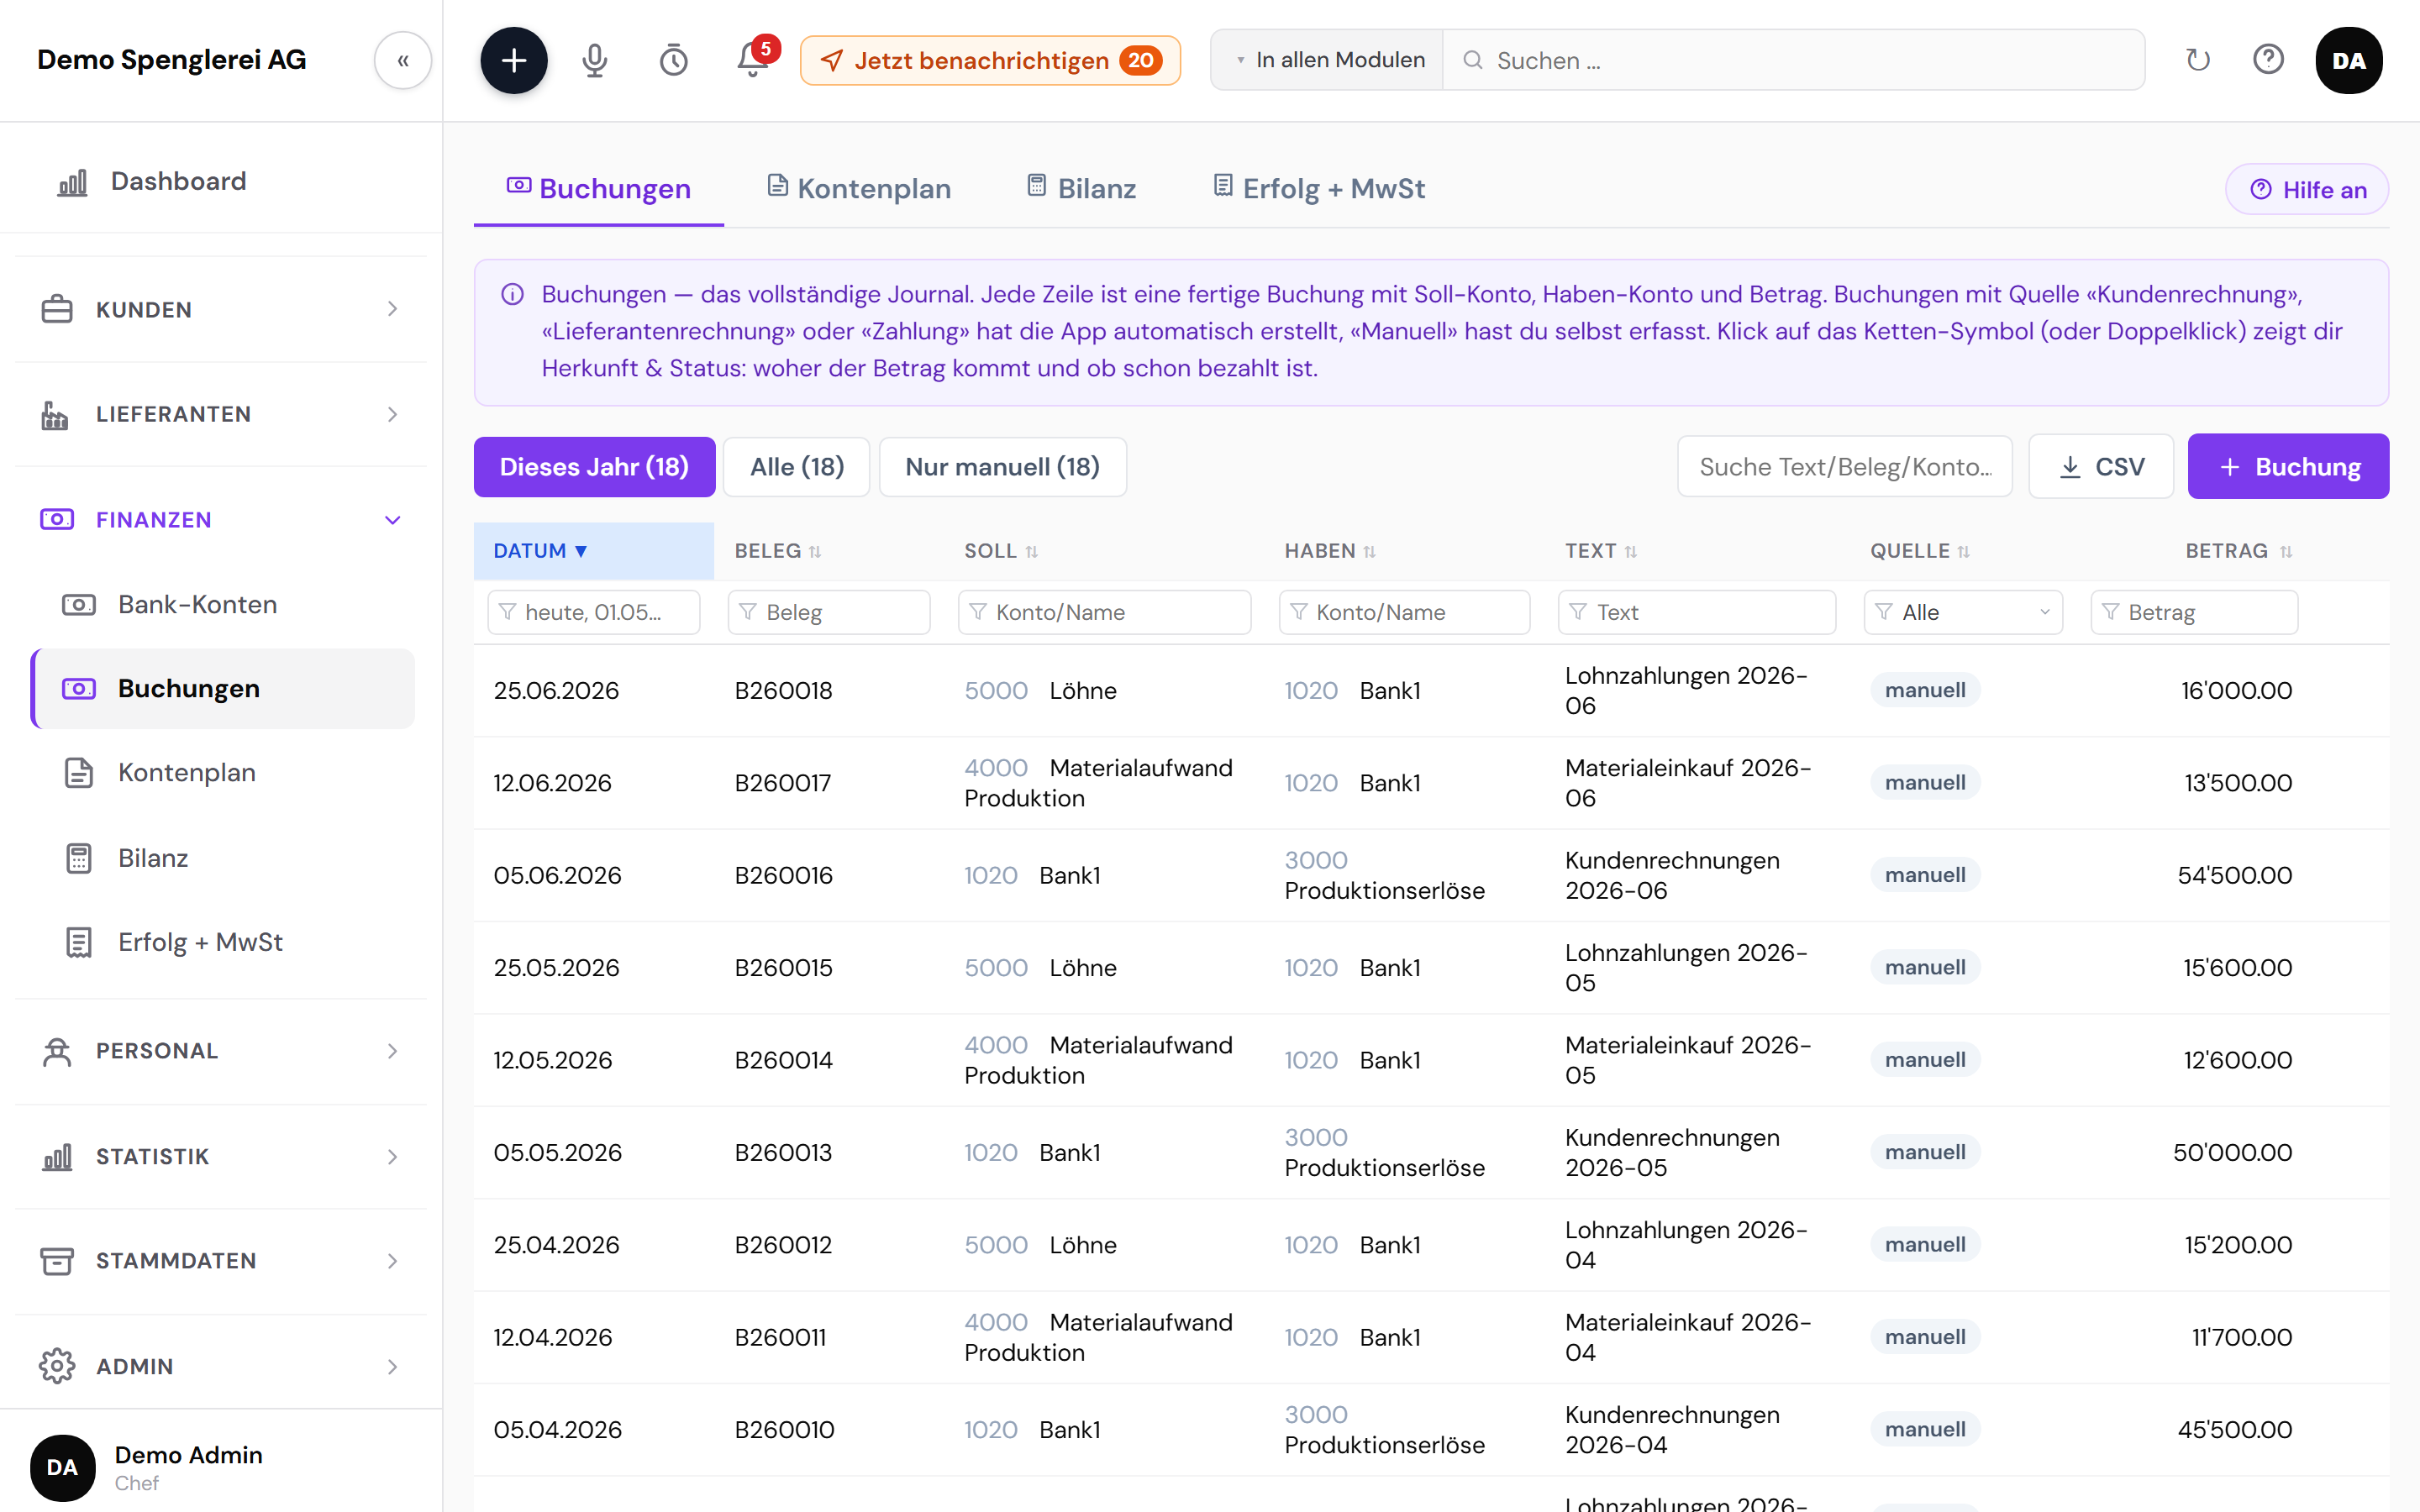This screenshot has height=1512, width=2420.
Task: Click the Suche Text/Beleg/Konto field
Action: [x=1844, y=467]
